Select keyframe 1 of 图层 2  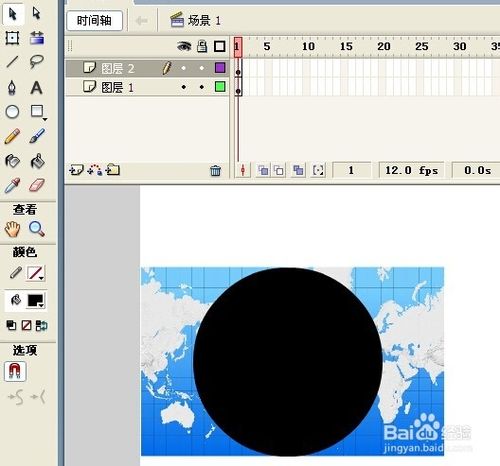click(x=238, y=69)
